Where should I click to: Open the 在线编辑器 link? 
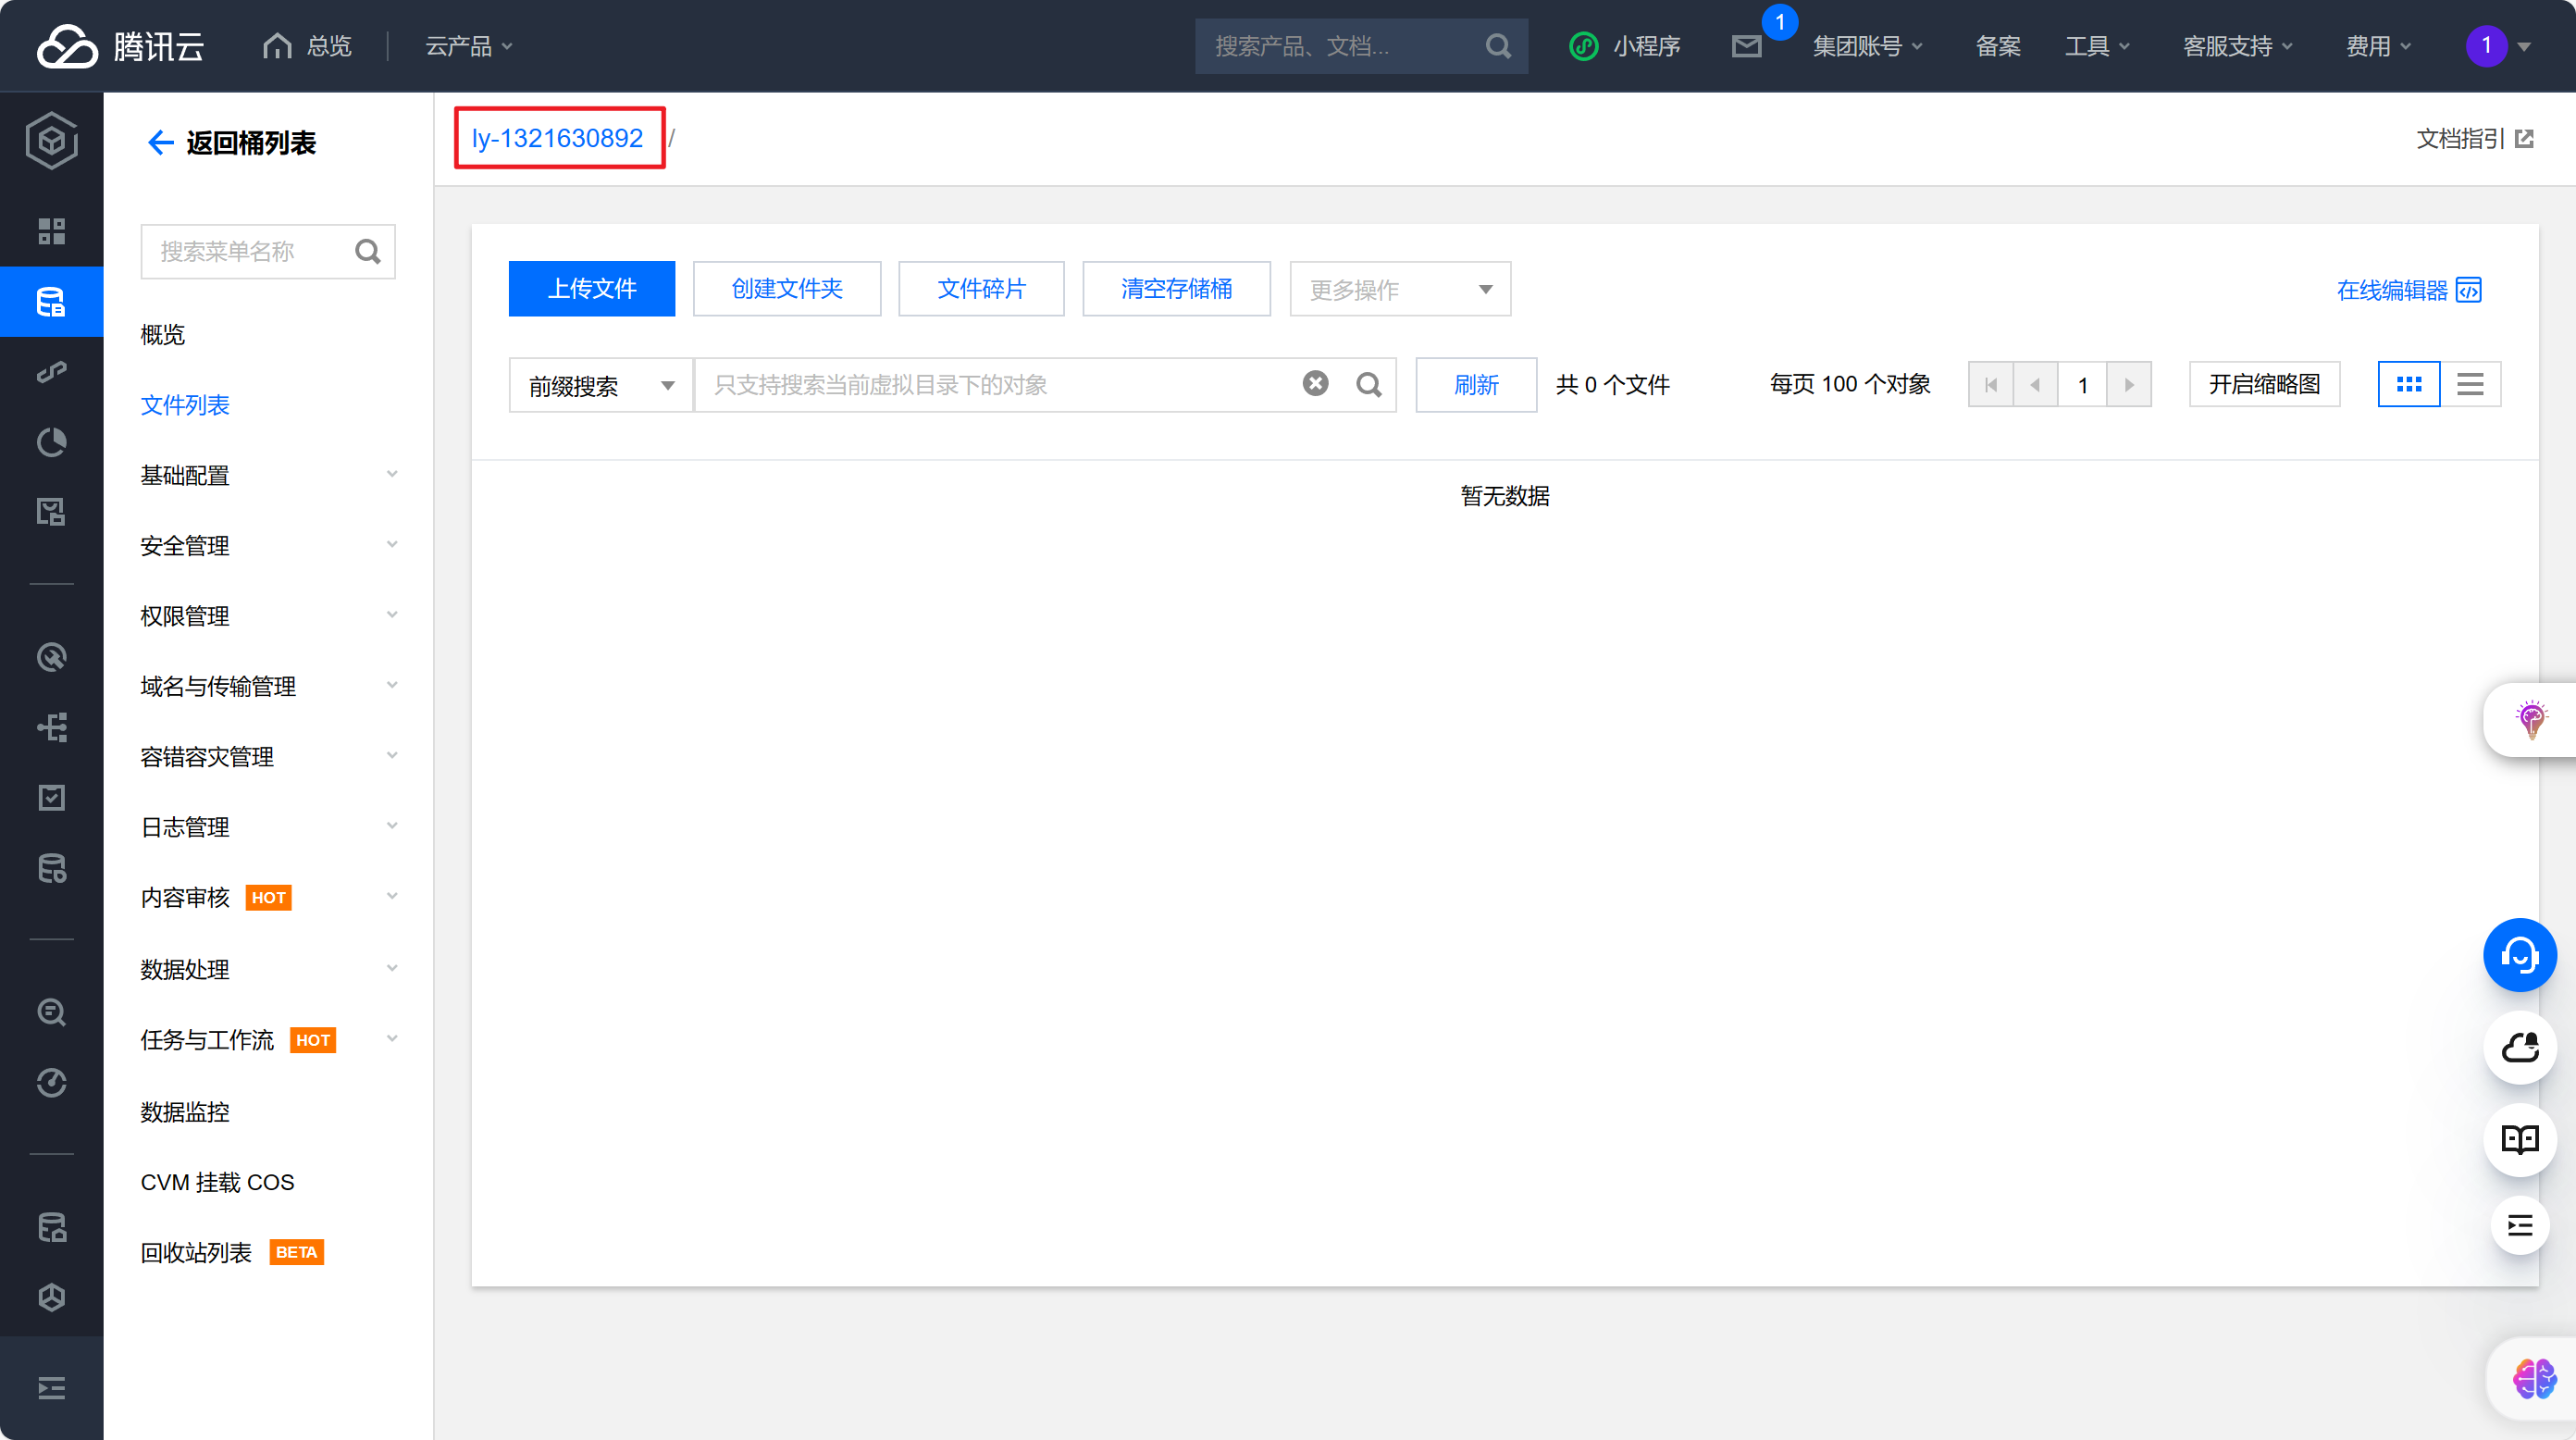click(x=2407, y=290)
